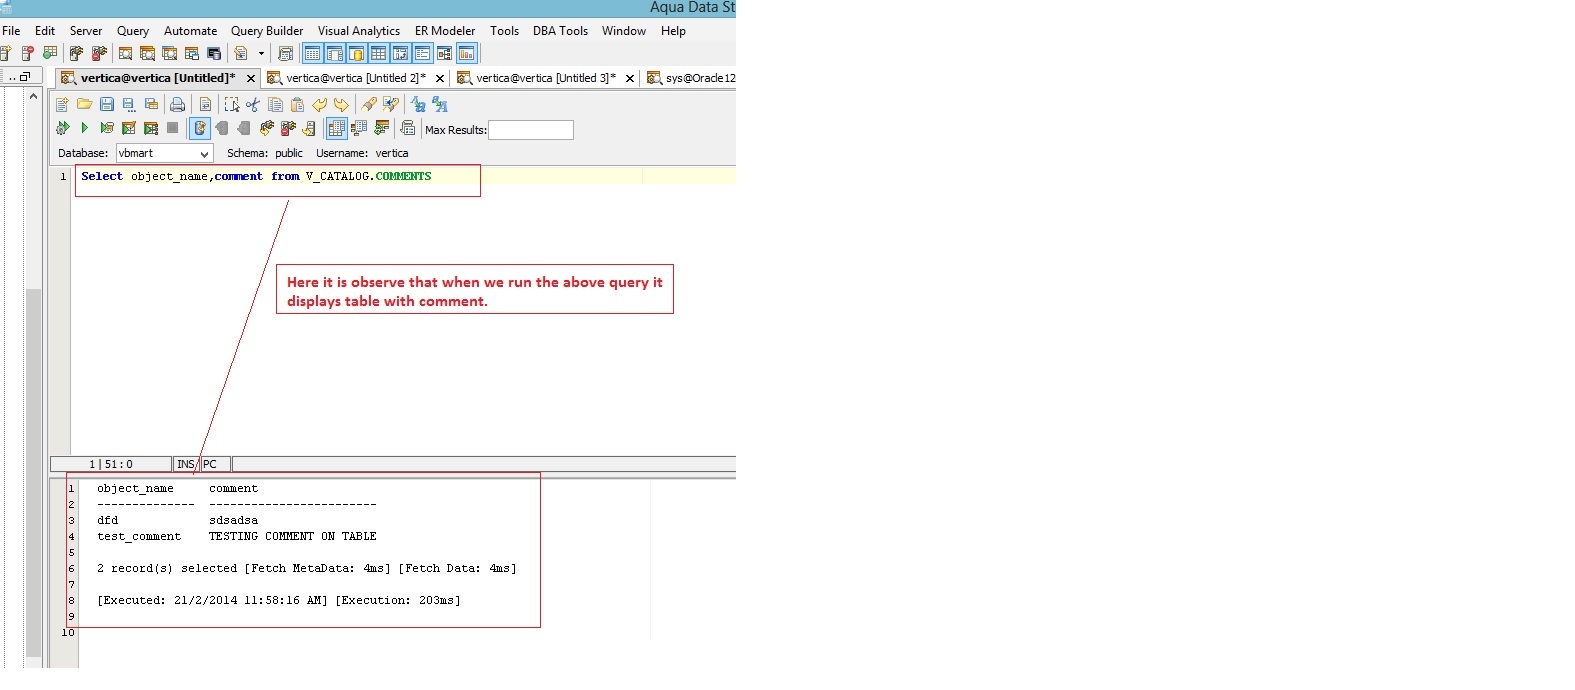Open the Automate menu
The height and width of the screenshot is (690, 1575).
[x=190, y=31]
